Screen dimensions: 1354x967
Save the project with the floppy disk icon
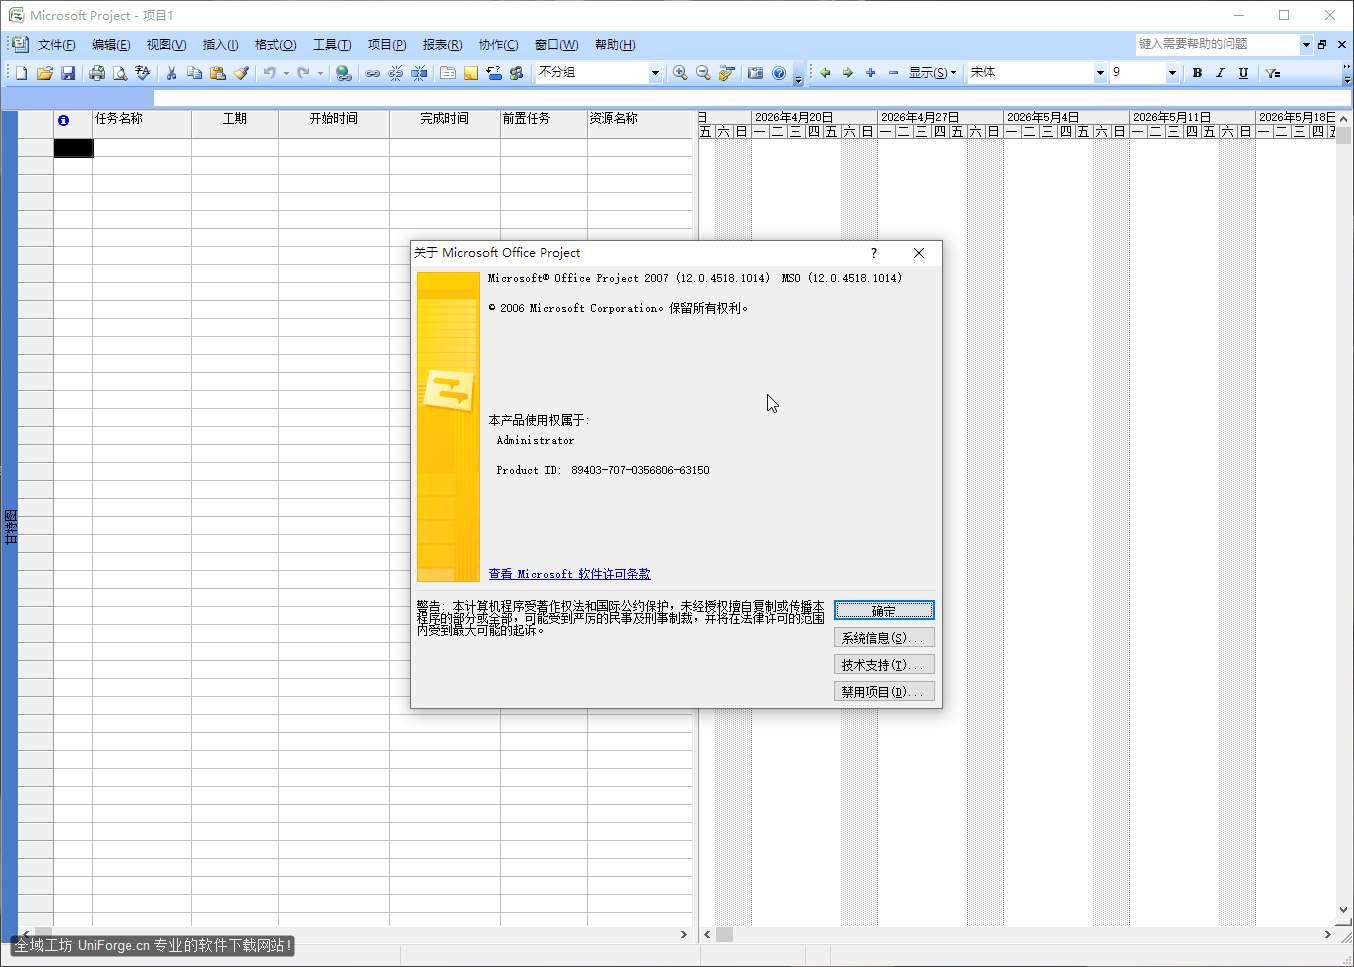68,73
